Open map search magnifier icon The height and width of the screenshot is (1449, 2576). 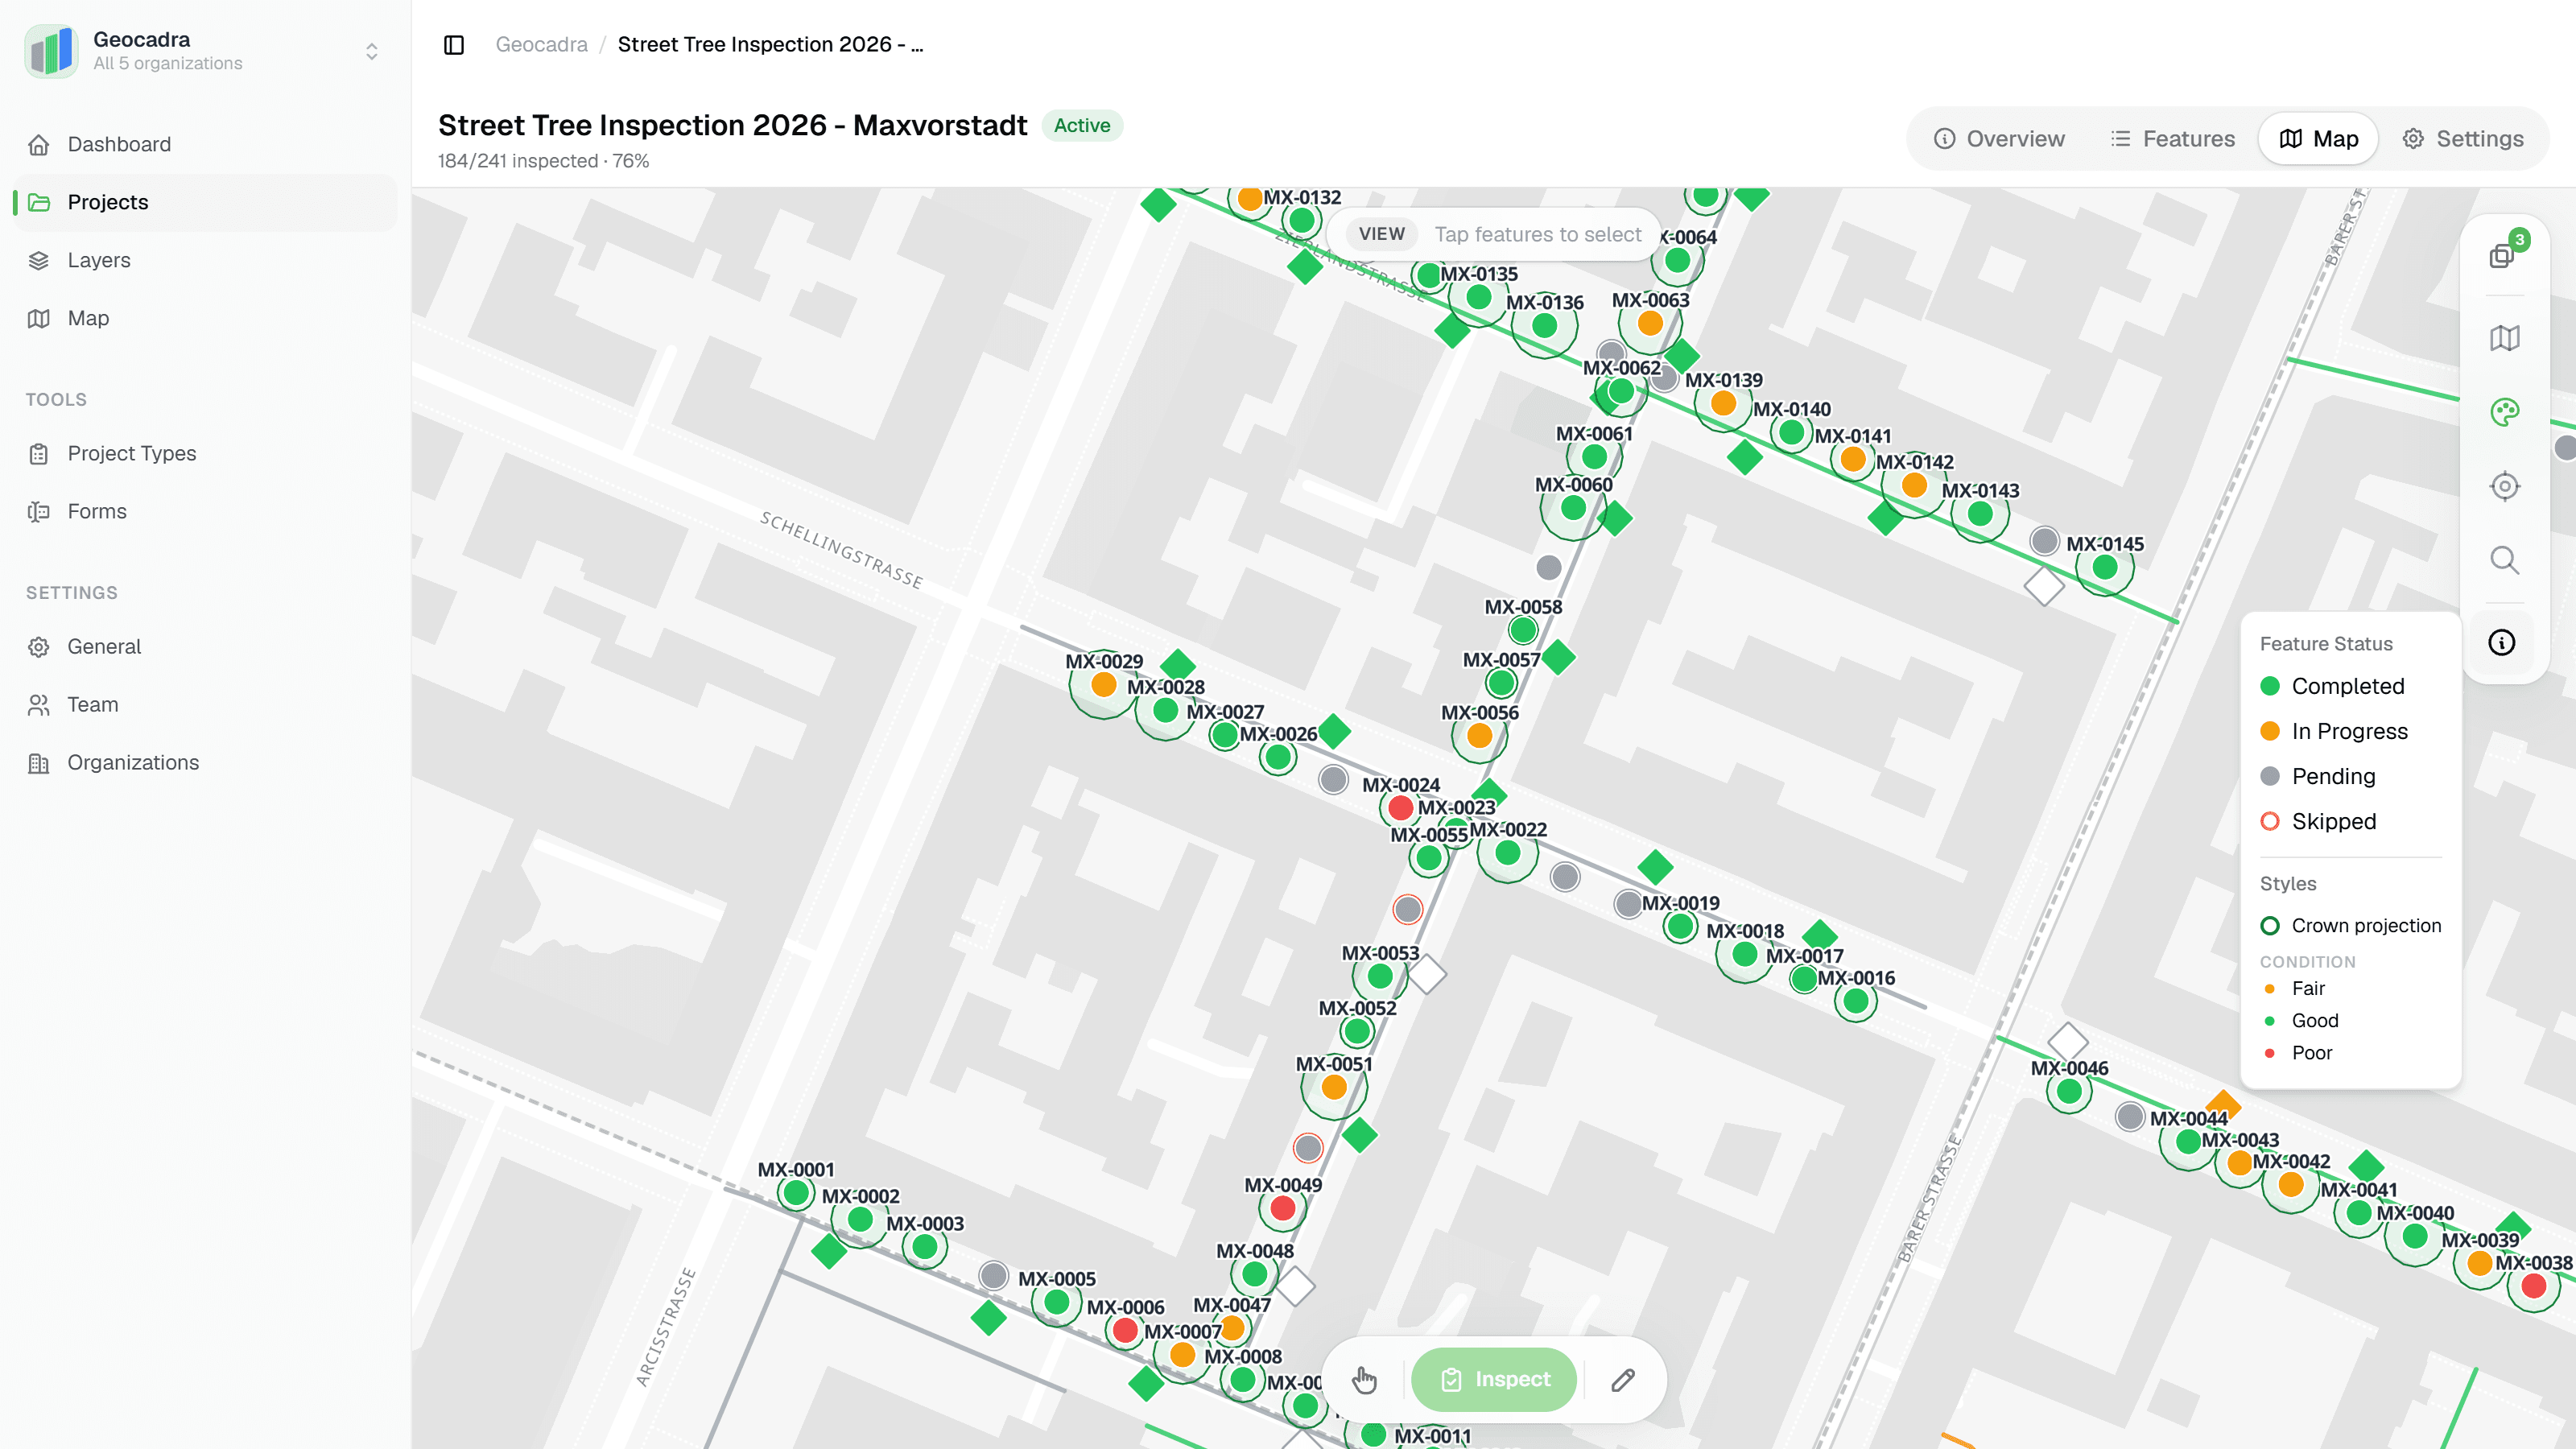click(x=2504, y=560)
